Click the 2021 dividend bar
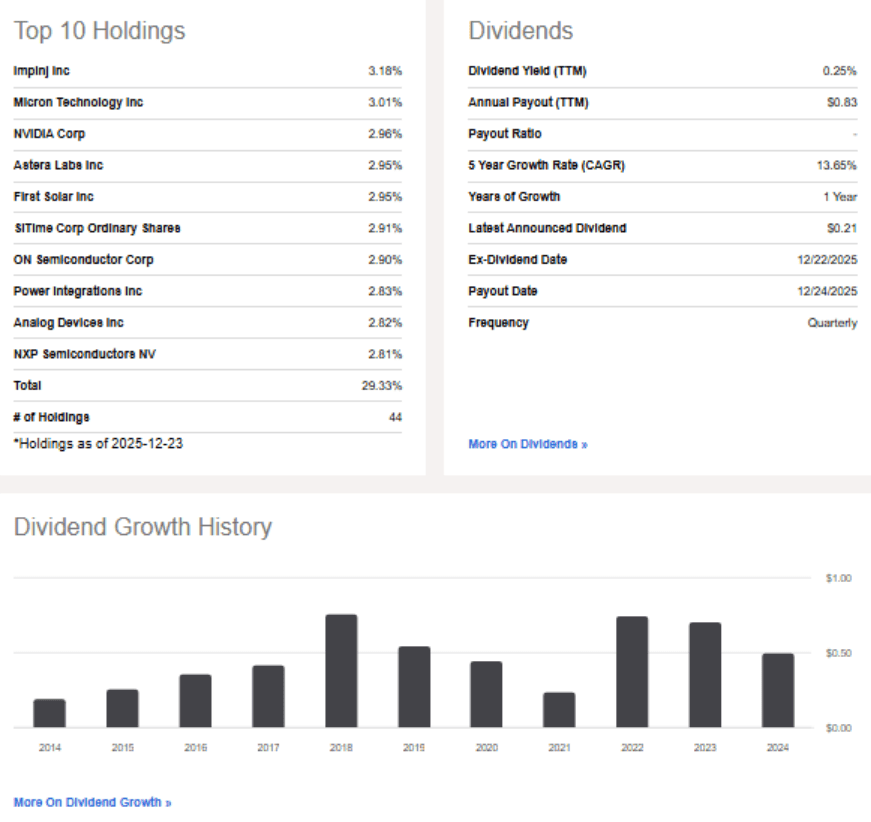This screenshot has width=871, height=822. pos(559,710)
